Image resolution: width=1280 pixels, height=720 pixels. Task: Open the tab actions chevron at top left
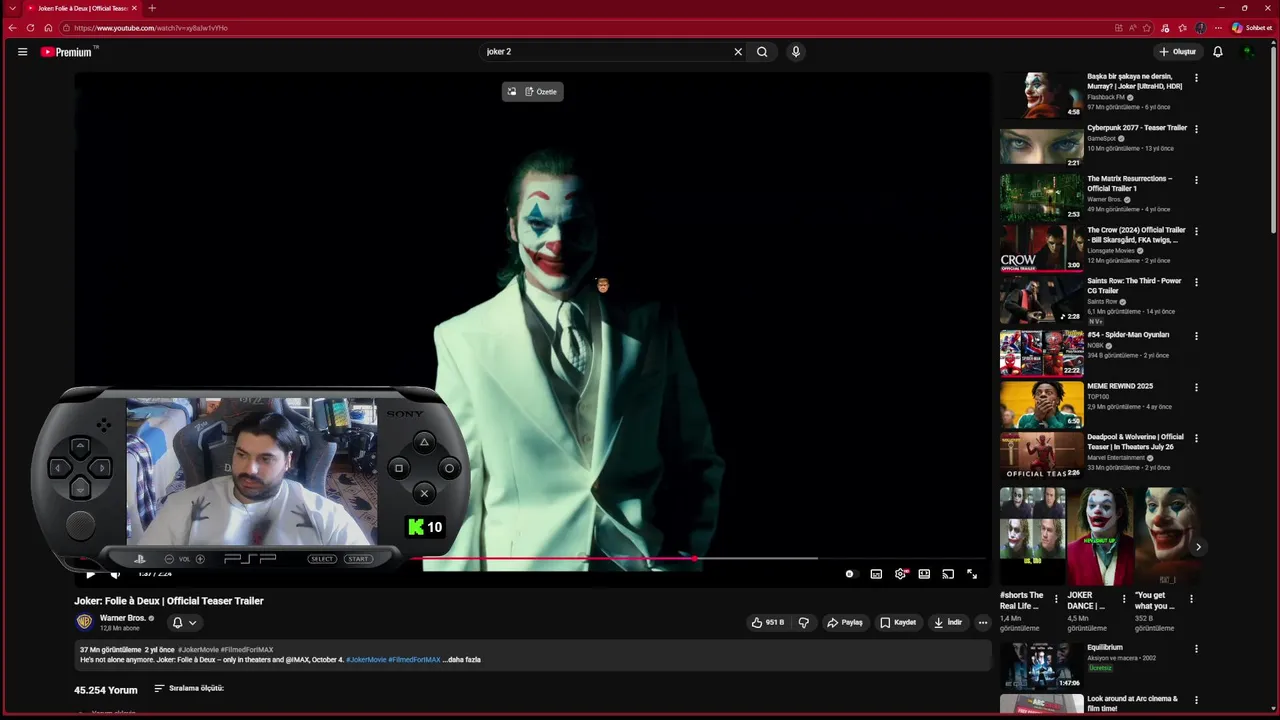[x=12, y=8]
